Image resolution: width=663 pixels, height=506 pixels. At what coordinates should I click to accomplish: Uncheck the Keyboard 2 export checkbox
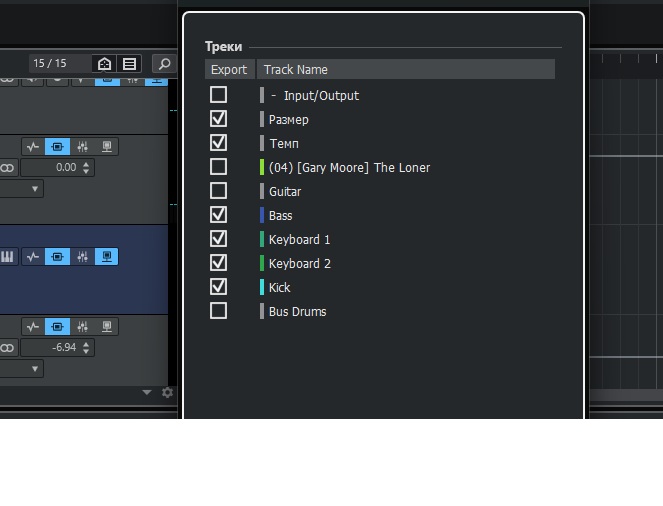click(218, 263)
